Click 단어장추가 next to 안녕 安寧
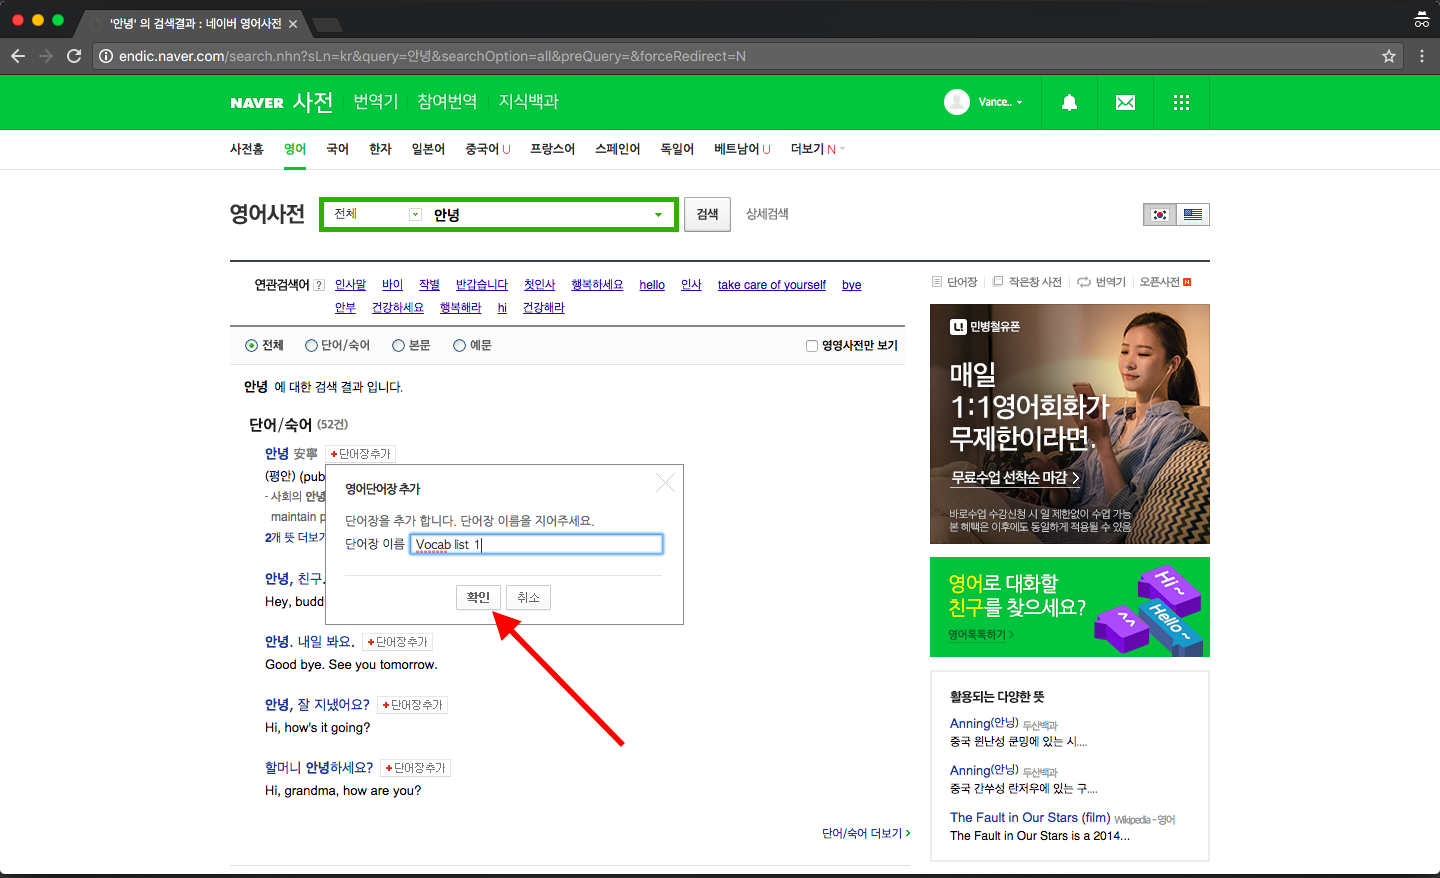 [x=361, y=454]
